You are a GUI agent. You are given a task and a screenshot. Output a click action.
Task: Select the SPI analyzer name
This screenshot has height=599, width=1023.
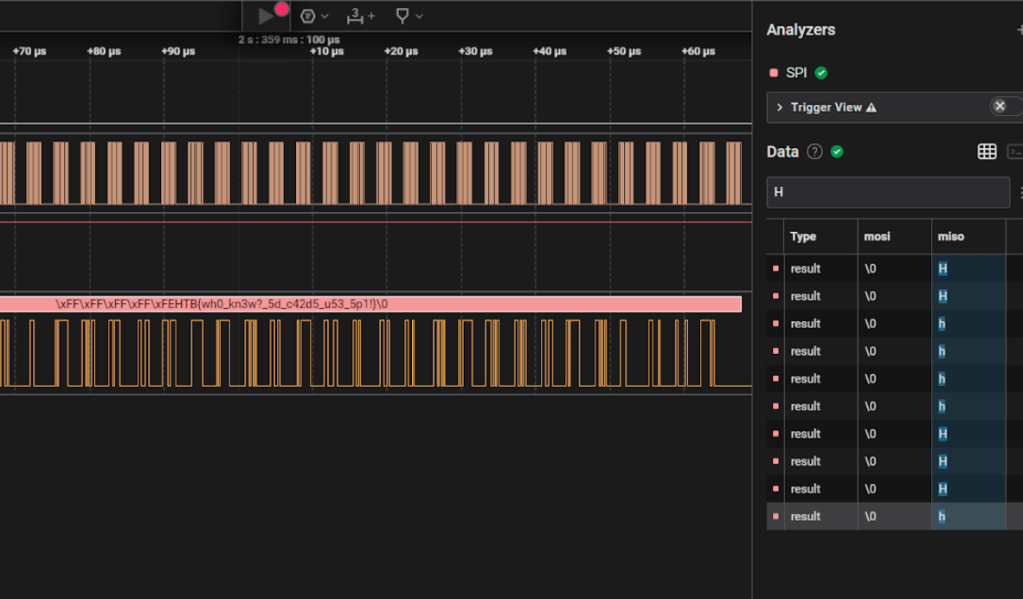pyautogui.click(x=796, y=73)
